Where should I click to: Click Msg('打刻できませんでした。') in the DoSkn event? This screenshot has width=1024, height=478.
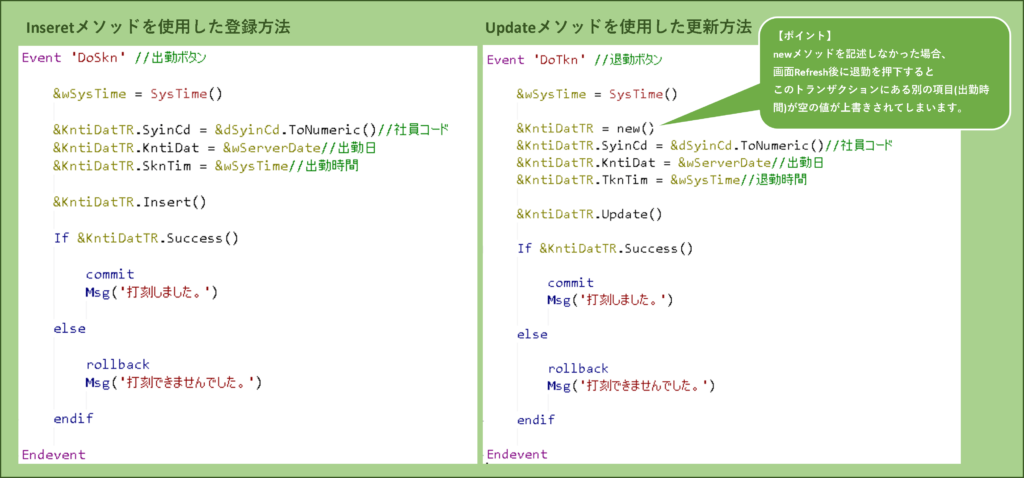174,383
